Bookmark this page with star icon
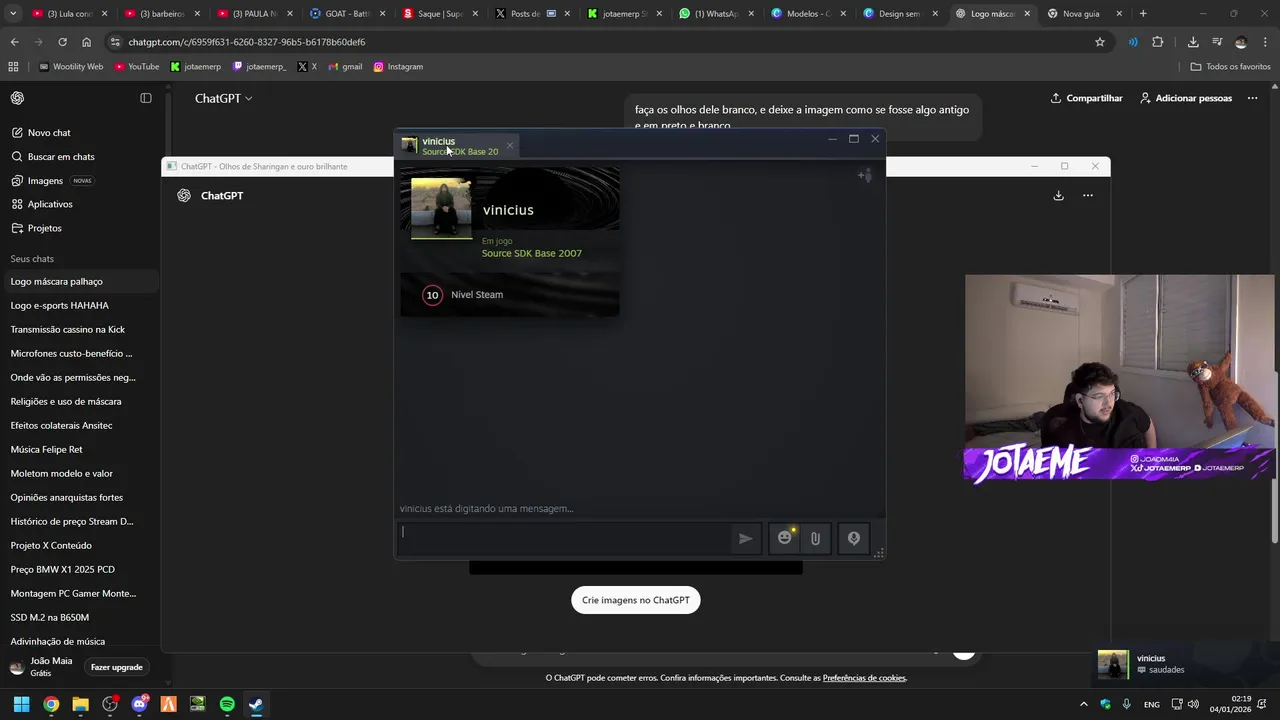Viewport: 1280px width, 720px height. 1100,42
